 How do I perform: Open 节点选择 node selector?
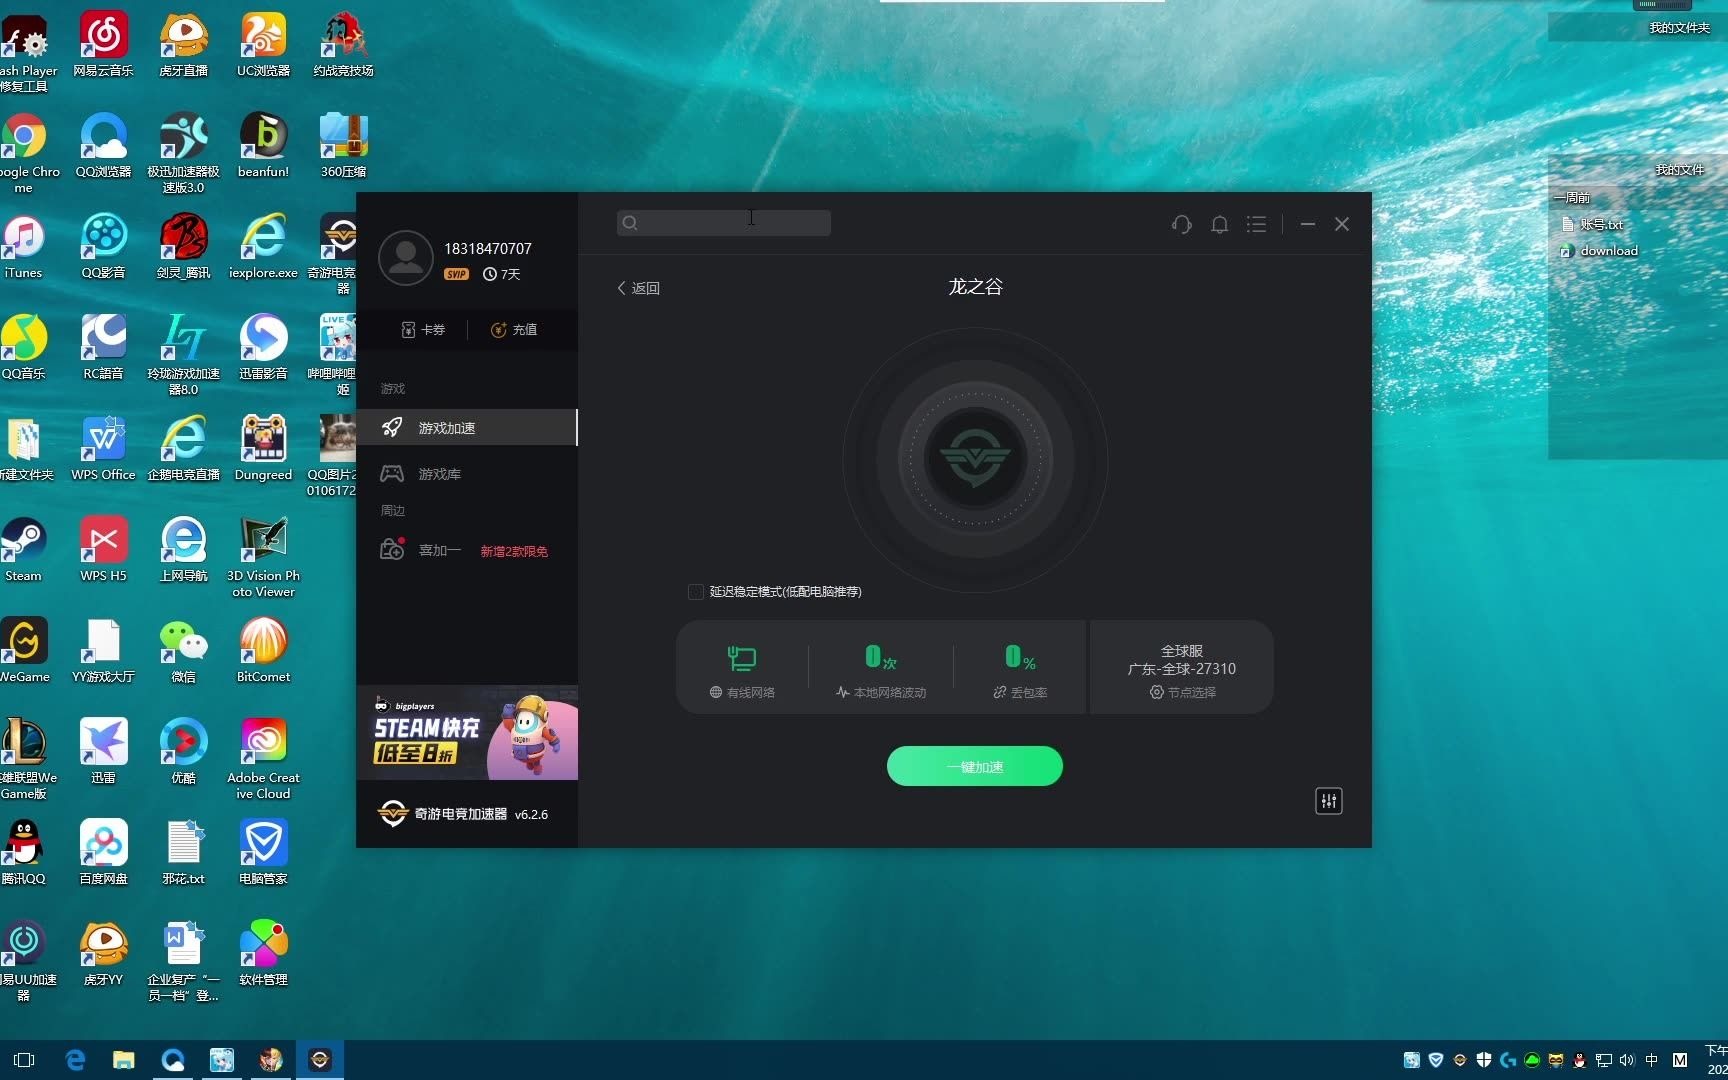1182,692
